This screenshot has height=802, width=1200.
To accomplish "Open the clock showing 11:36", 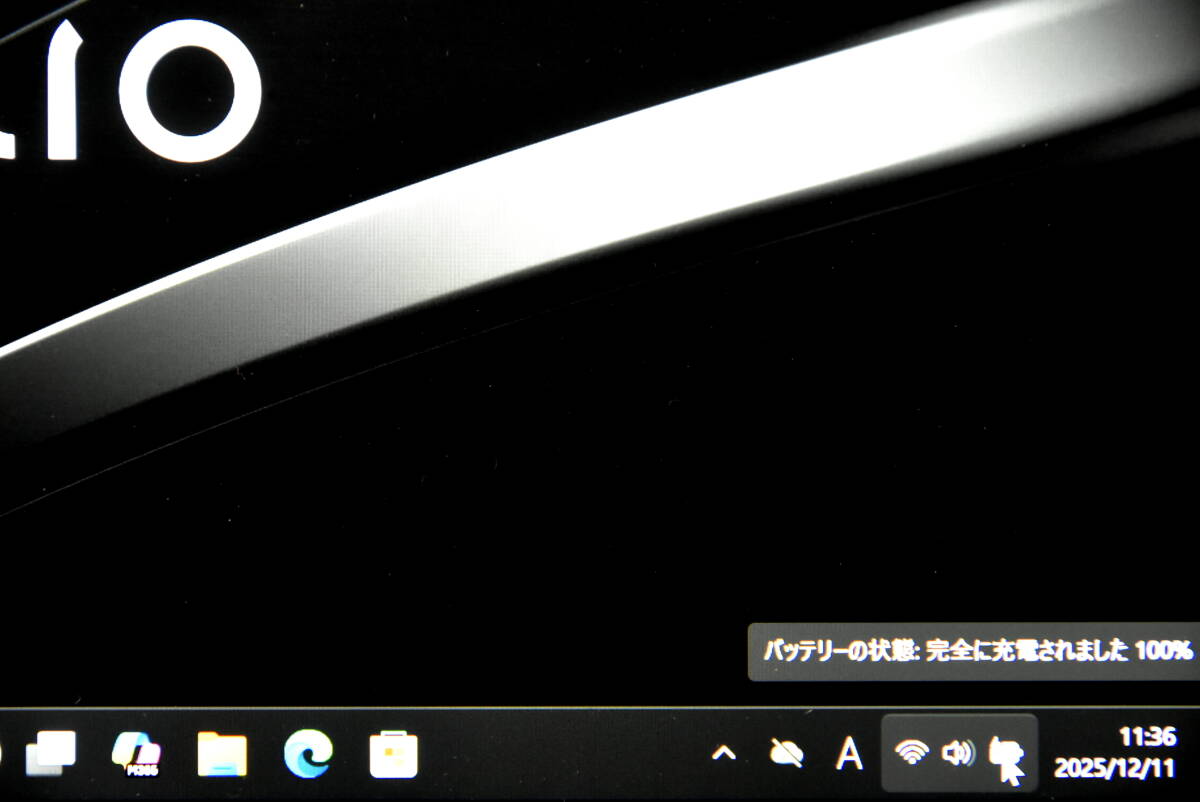I will tap(1146, 738).
